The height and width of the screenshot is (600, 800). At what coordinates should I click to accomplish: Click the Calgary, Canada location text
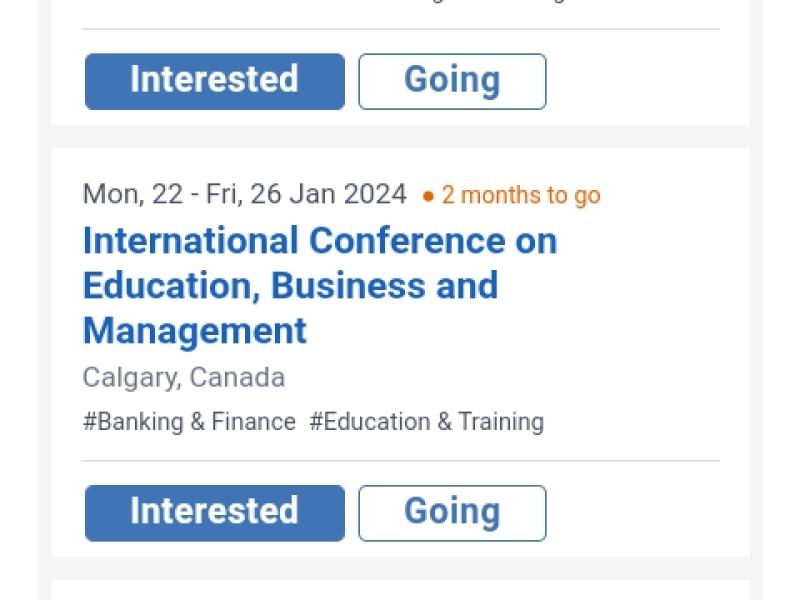click(184, 378)
